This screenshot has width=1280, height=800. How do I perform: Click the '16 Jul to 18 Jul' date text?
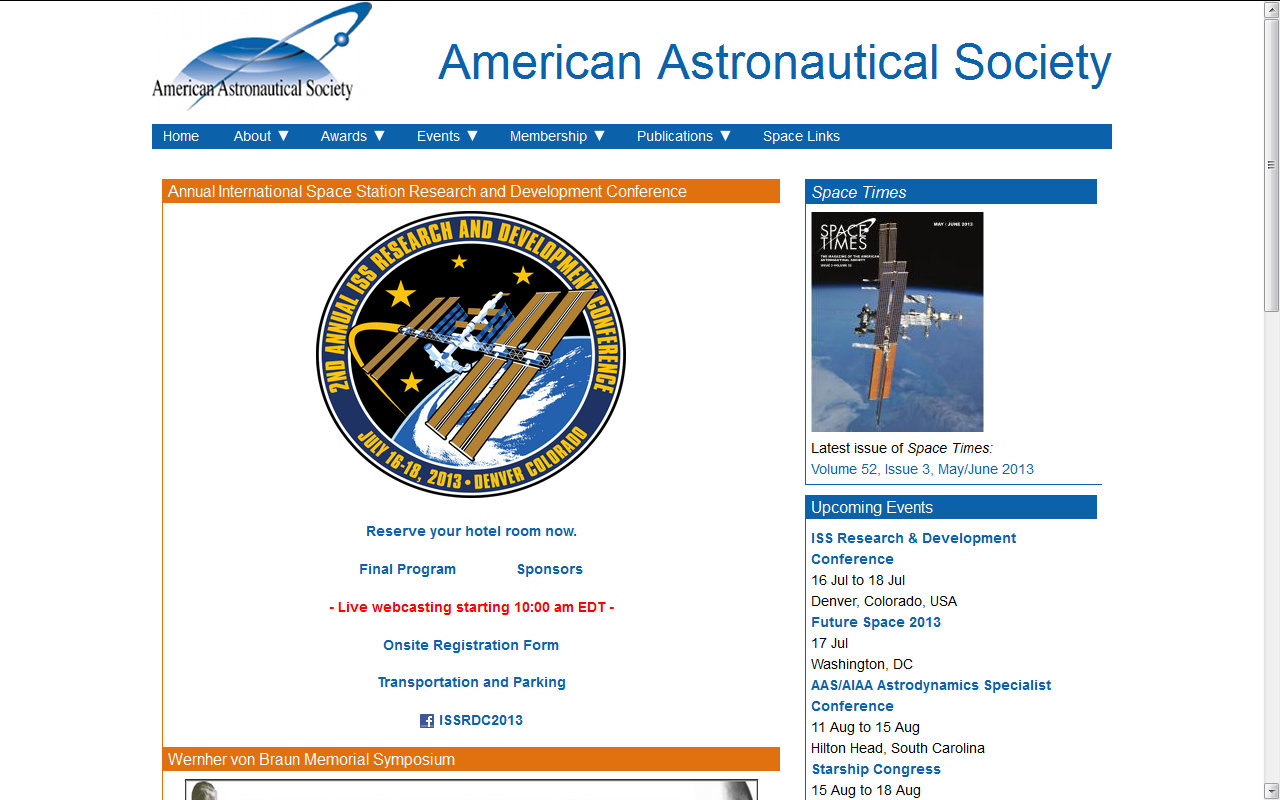[x=858, y=580]
